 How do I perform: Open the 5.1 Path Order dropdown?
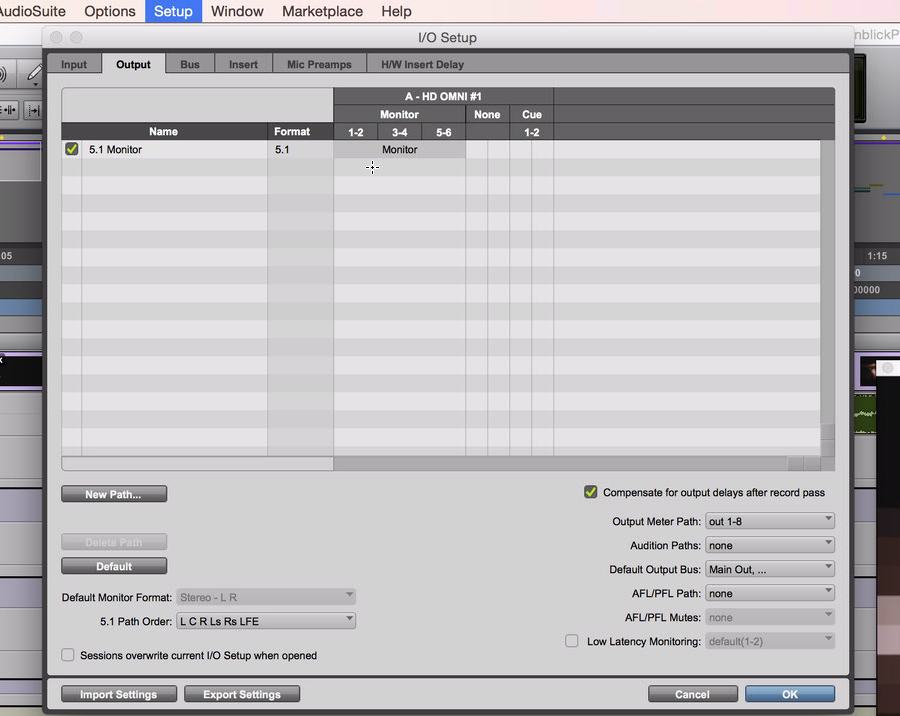point(265,621)
